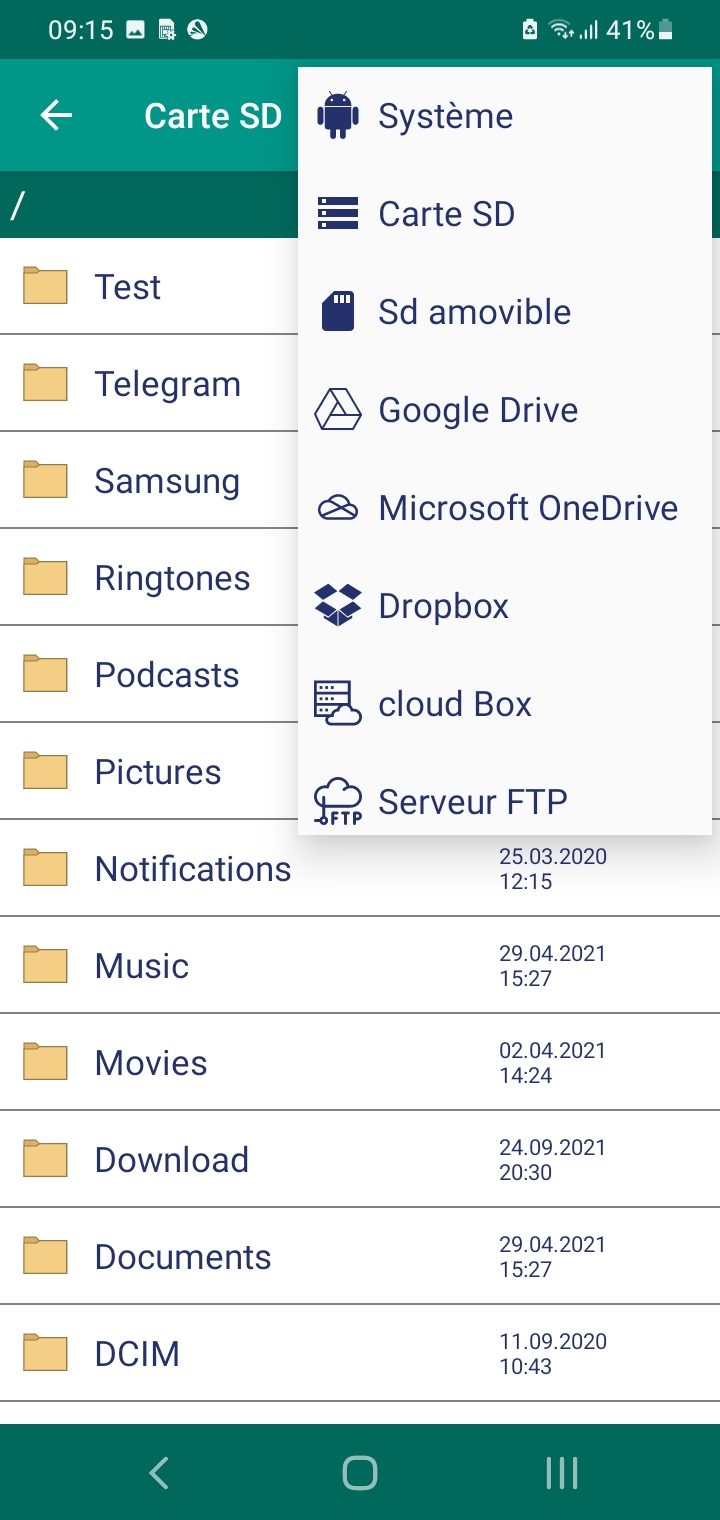The width and height of the screenshot is (720, 1520).
Task: Click the Telegram folder icon
Action: pos(45,383)
